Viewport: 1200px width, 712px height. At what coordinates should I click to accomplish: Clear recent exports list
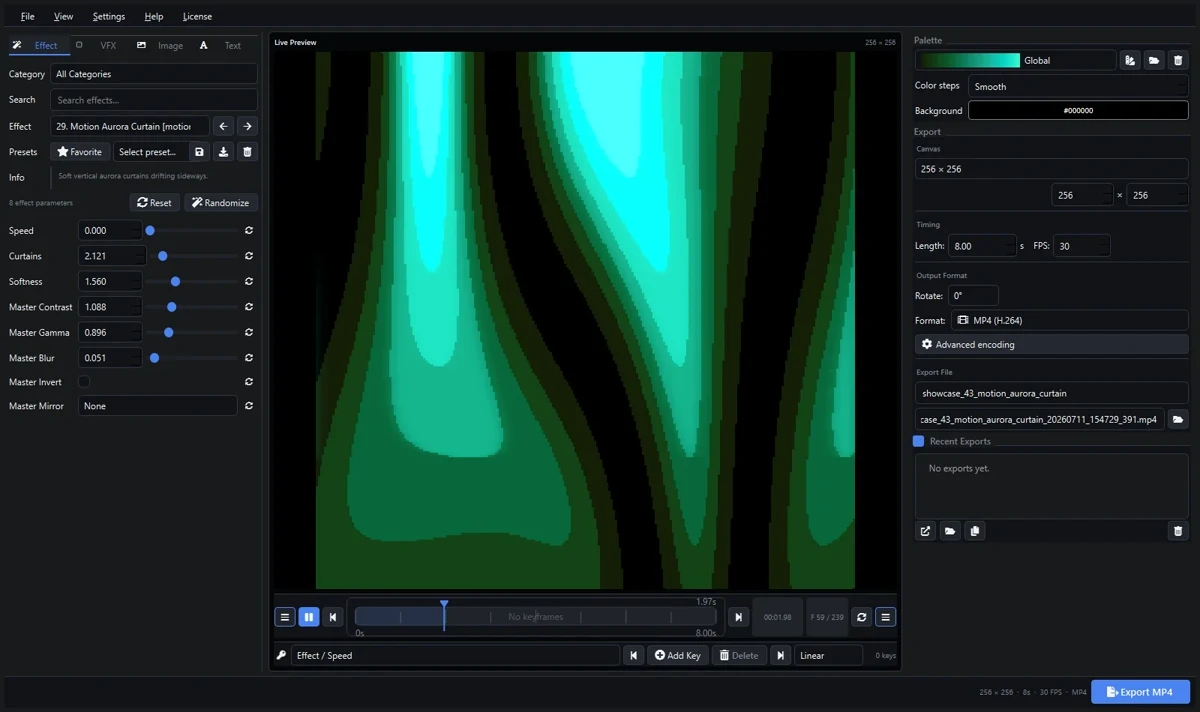pyautogui.click(x=1178, y=531)
